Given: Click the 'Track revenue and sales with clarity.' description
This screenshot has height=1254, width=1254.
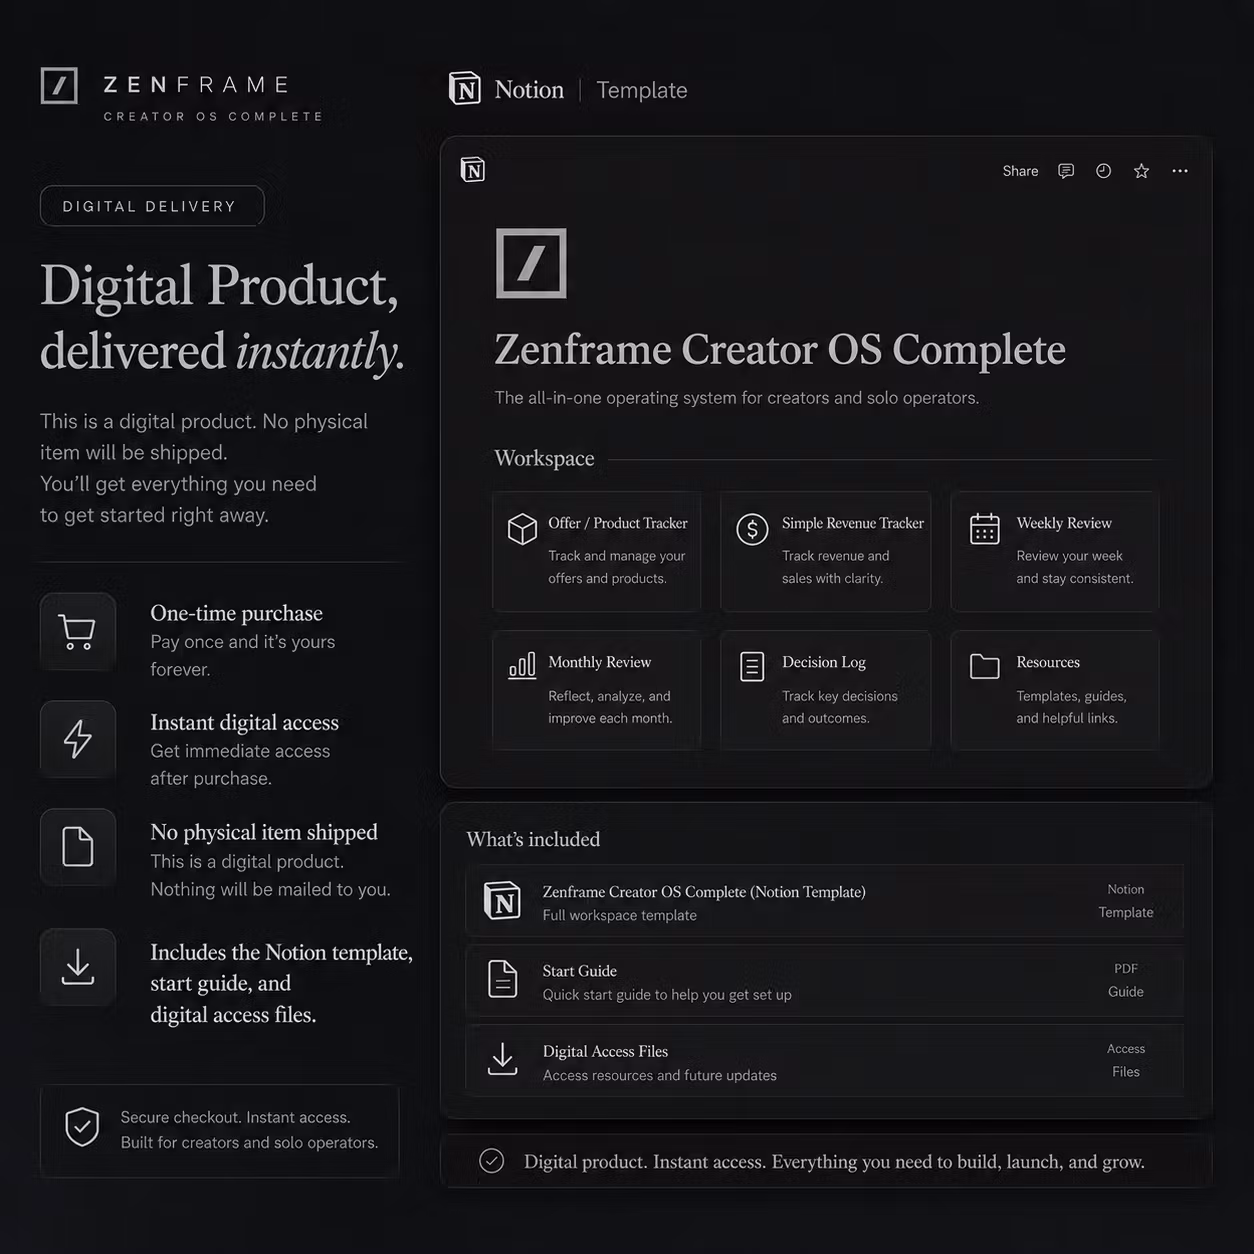Looking at the screenshot, I should [x=835, y=567].
